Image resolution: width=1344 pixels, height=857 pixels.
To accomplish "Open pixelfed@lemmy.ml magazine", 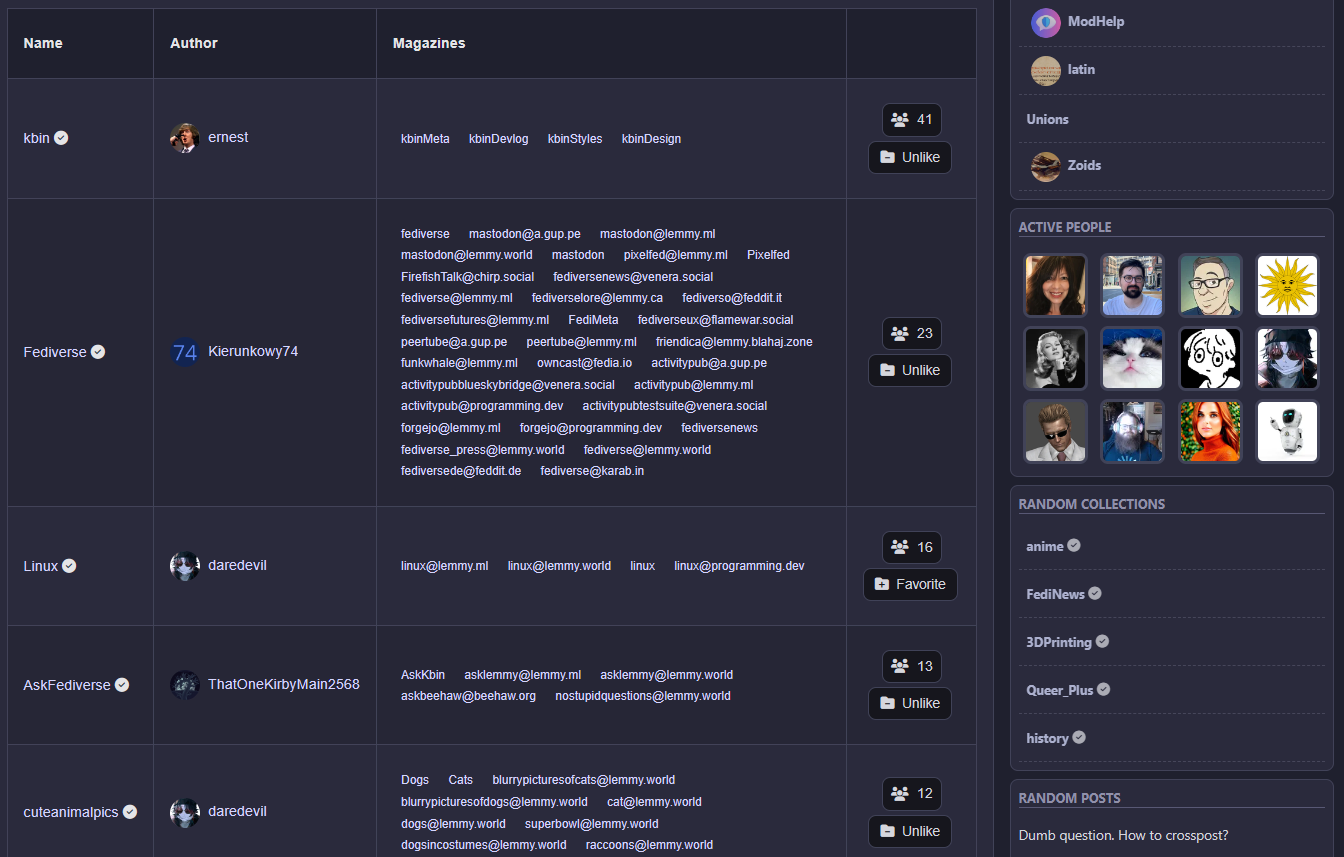I will pyautogui.click(x=676, y=255).
